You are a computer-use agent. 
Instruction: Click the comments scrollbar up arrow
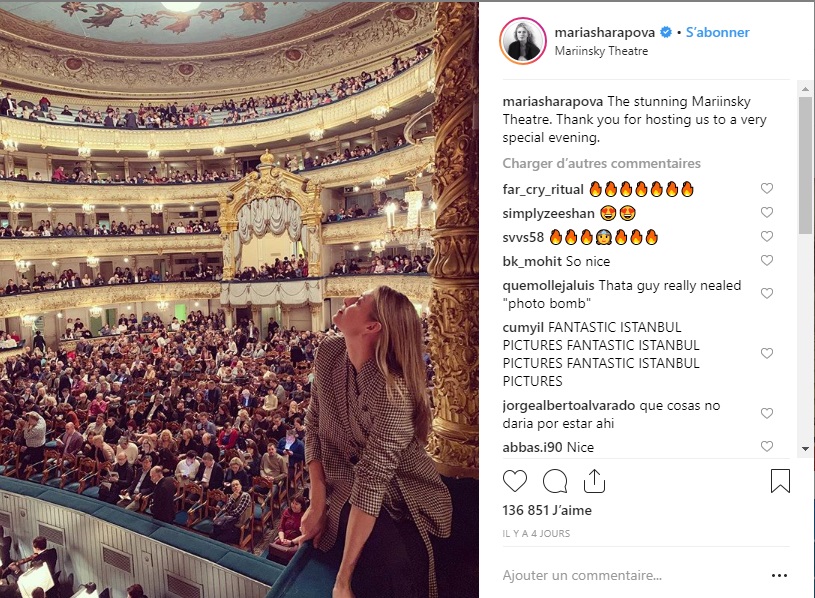click(805, 89)
